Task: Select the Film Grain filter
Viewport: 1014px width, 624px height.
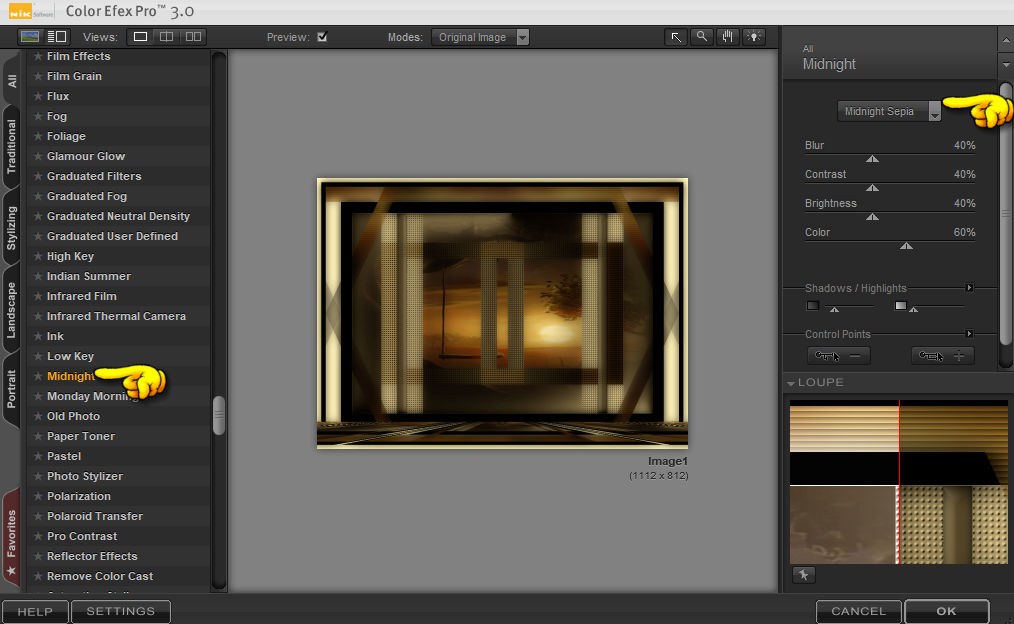Action: [x=74, y=76]
